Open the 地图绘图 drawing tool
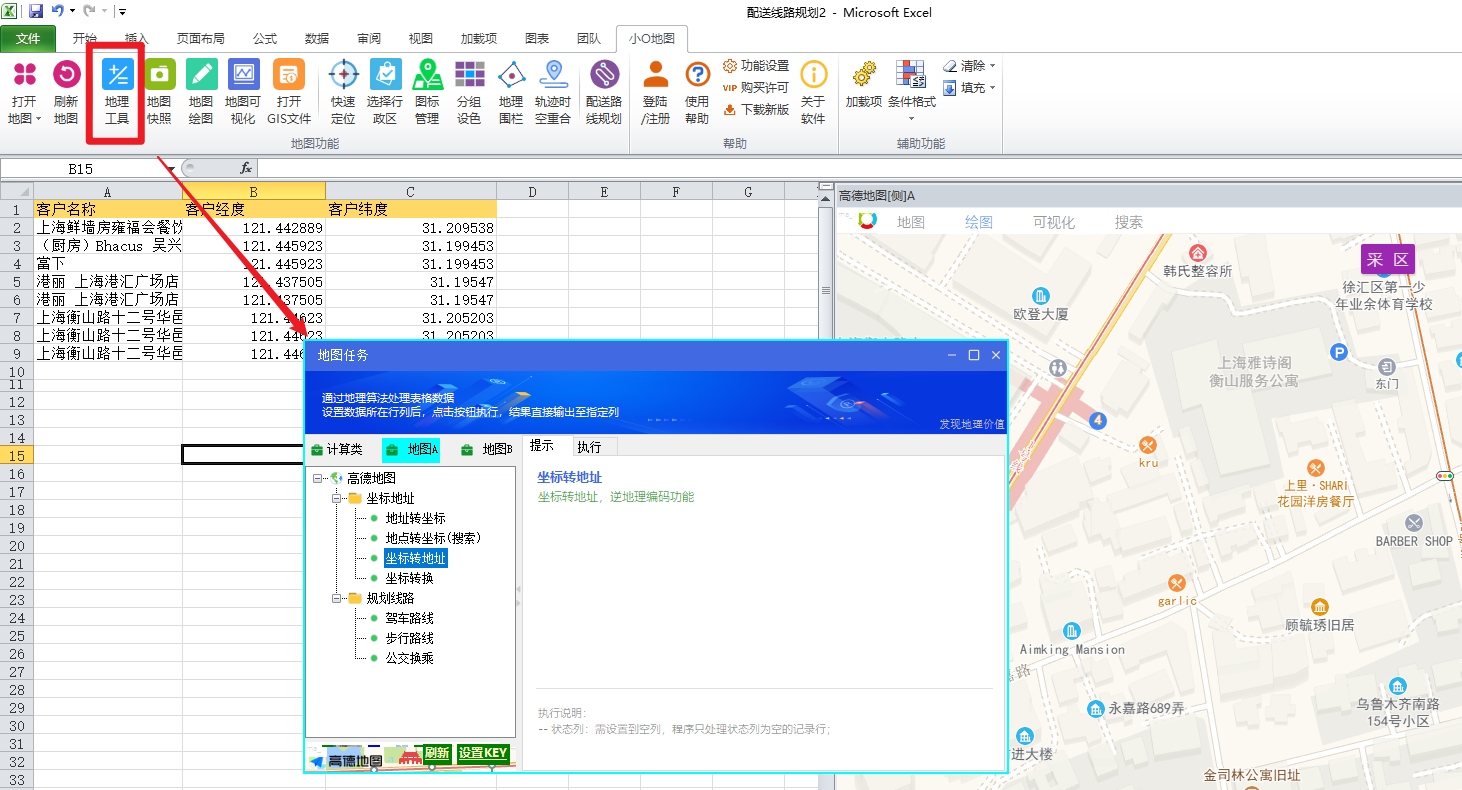The width and height of the screenshot is (1462, 790). click(201, 74)
